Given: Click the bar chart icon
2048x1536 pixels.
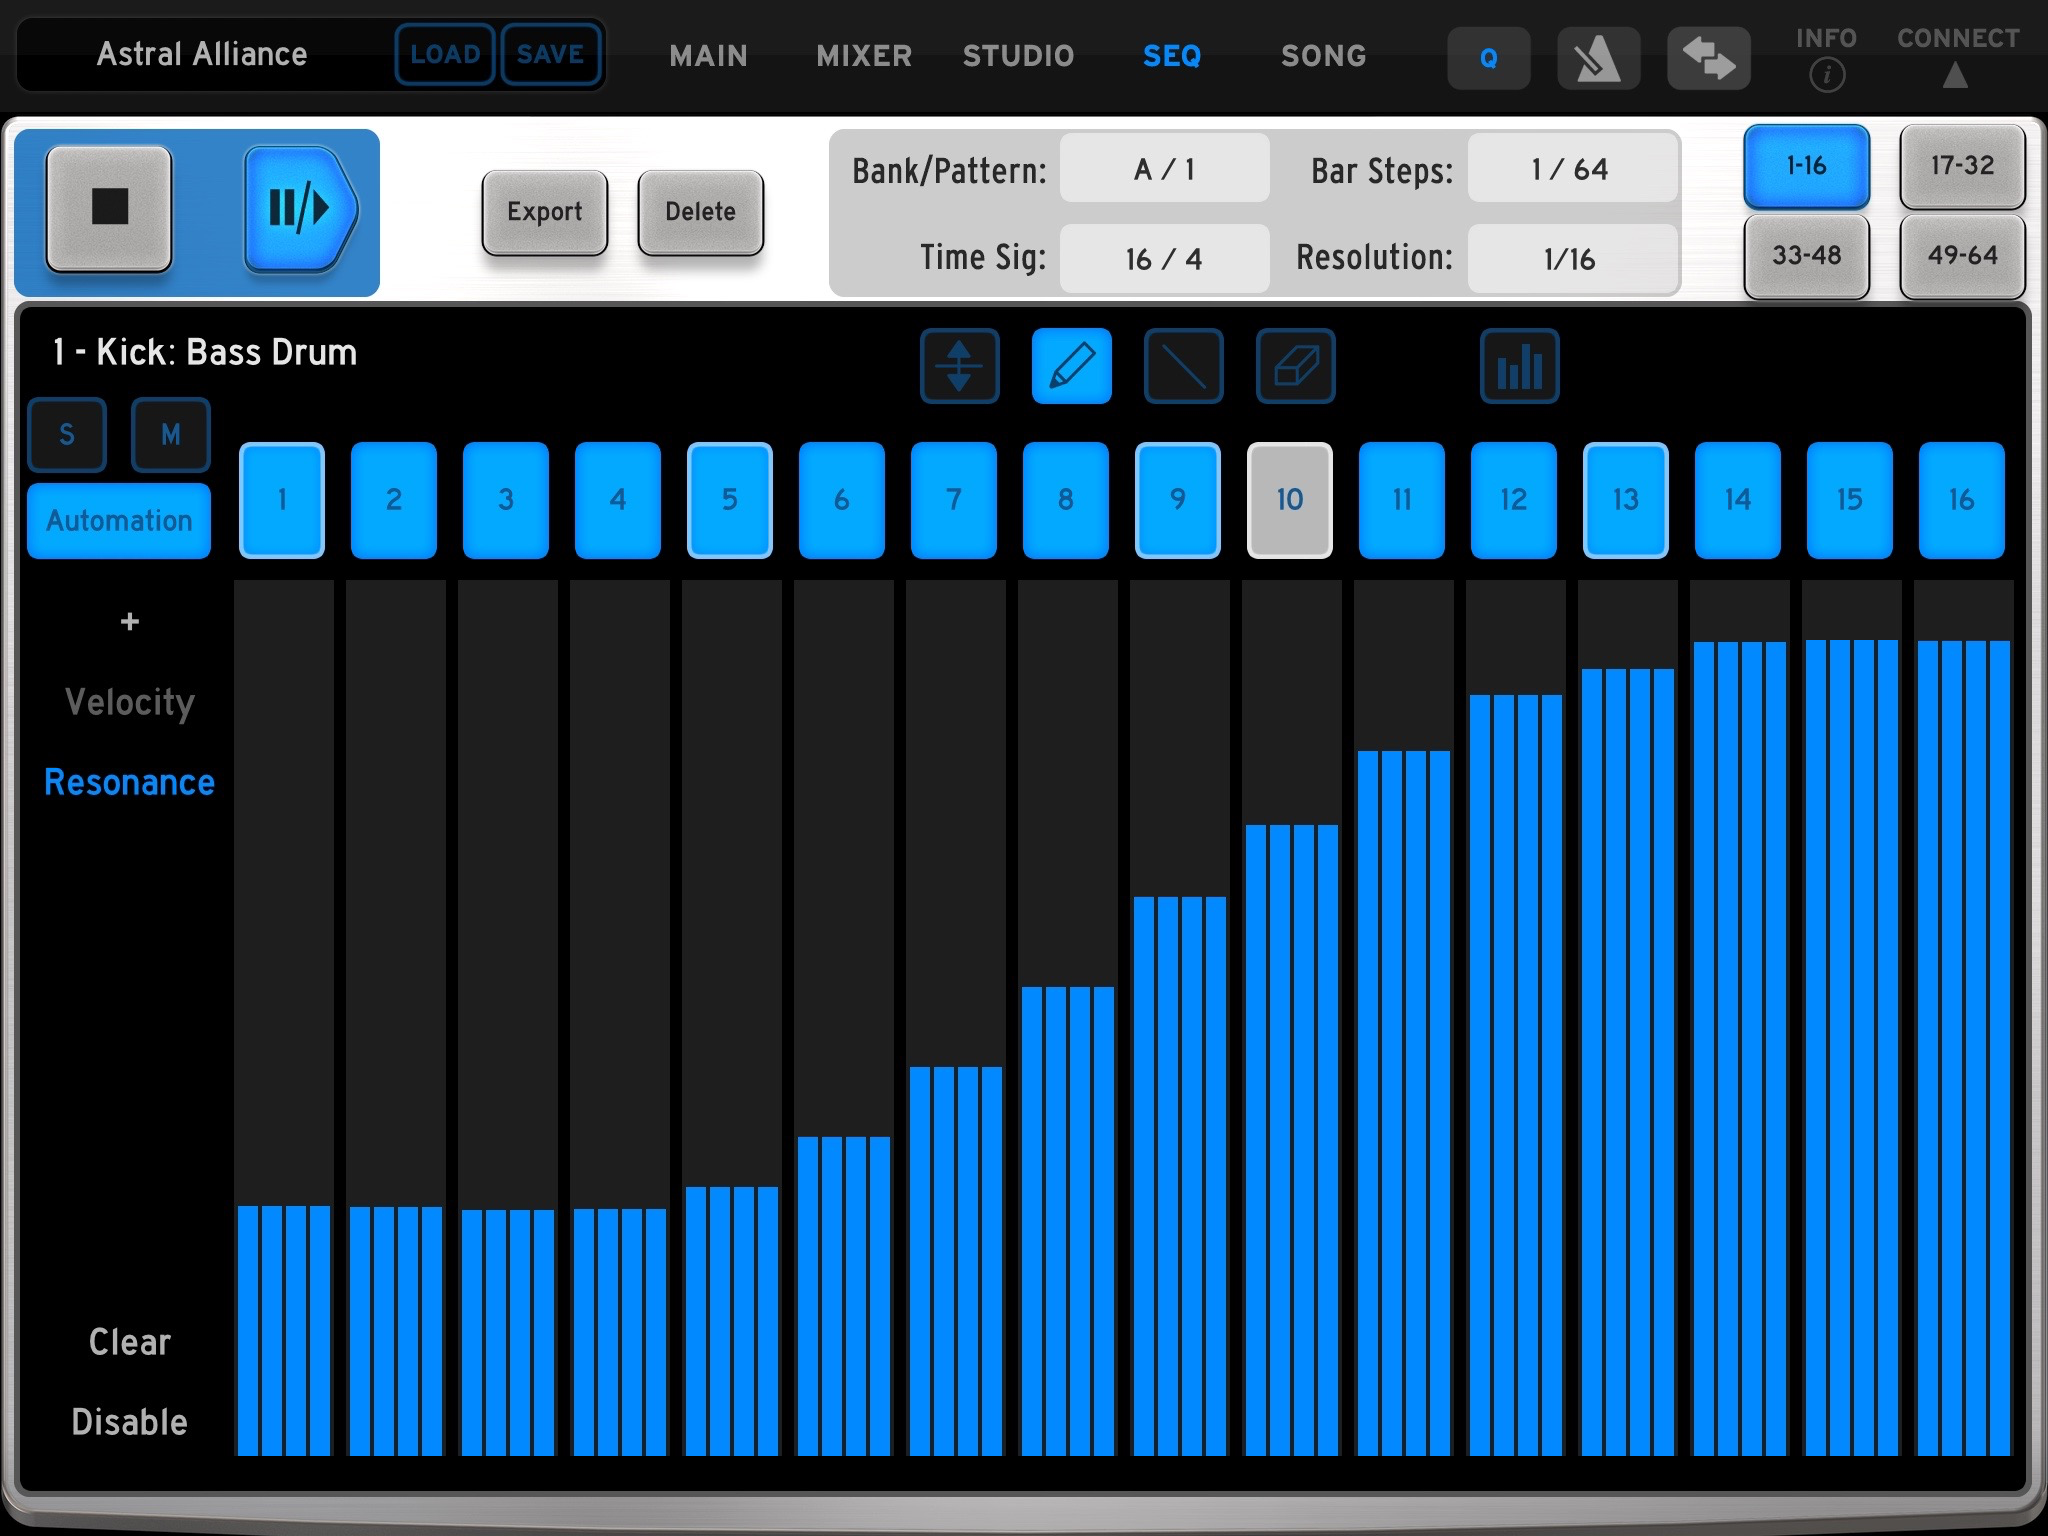Looking at the screenshot, I should coord(1519,366).
